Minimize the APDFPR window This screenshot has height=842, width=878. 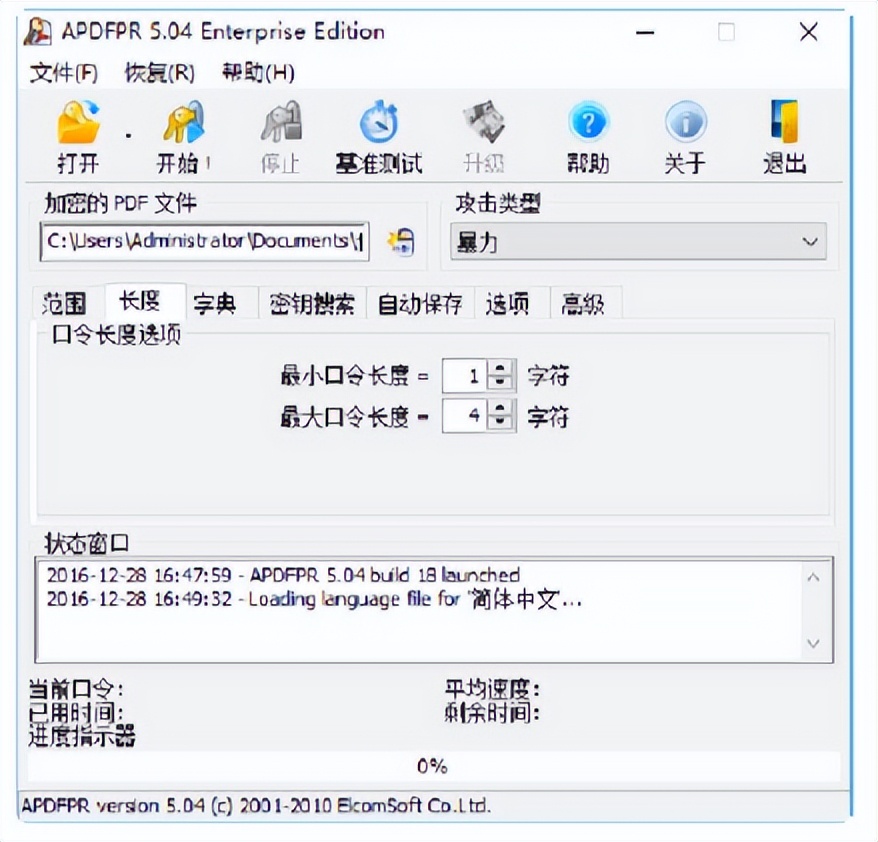point(645,32)
